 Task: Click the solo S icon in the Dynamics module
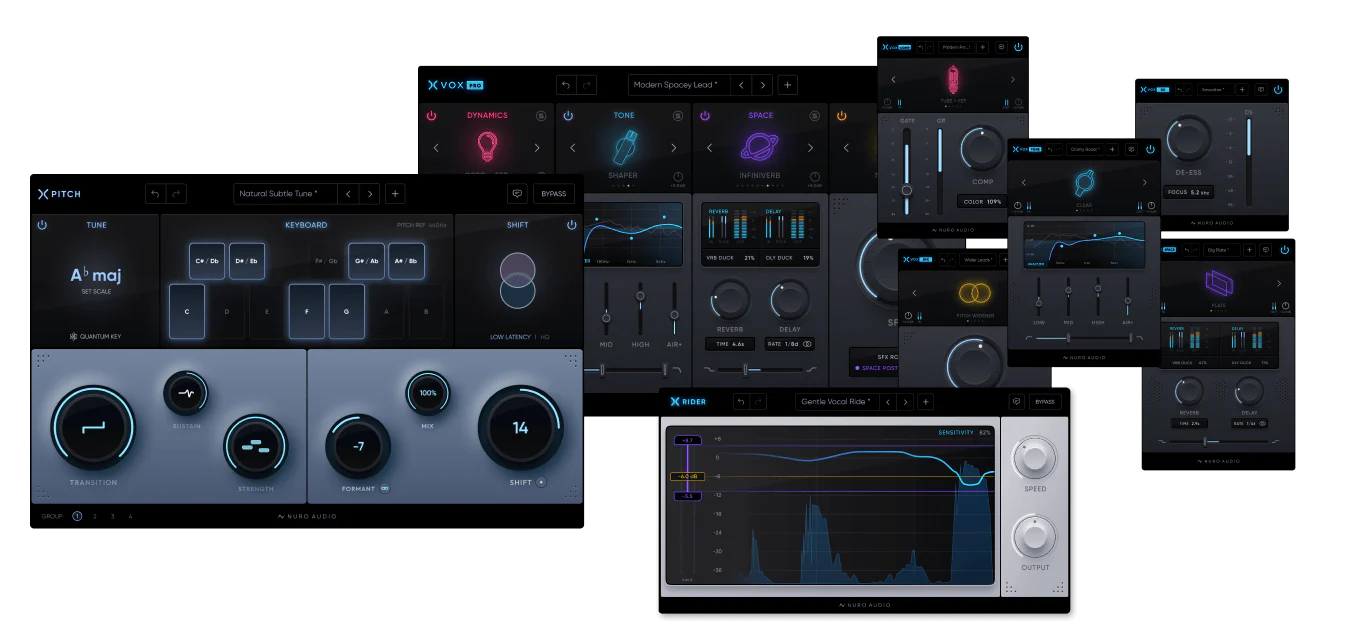click(x=540, y=116)
